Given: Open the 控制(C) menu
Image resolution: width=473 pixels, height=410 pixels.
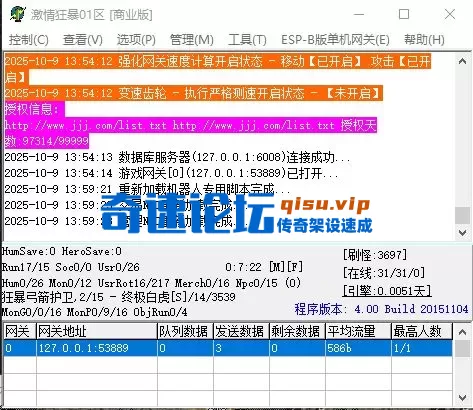Looking at the screenshot, I should (29, 40).
